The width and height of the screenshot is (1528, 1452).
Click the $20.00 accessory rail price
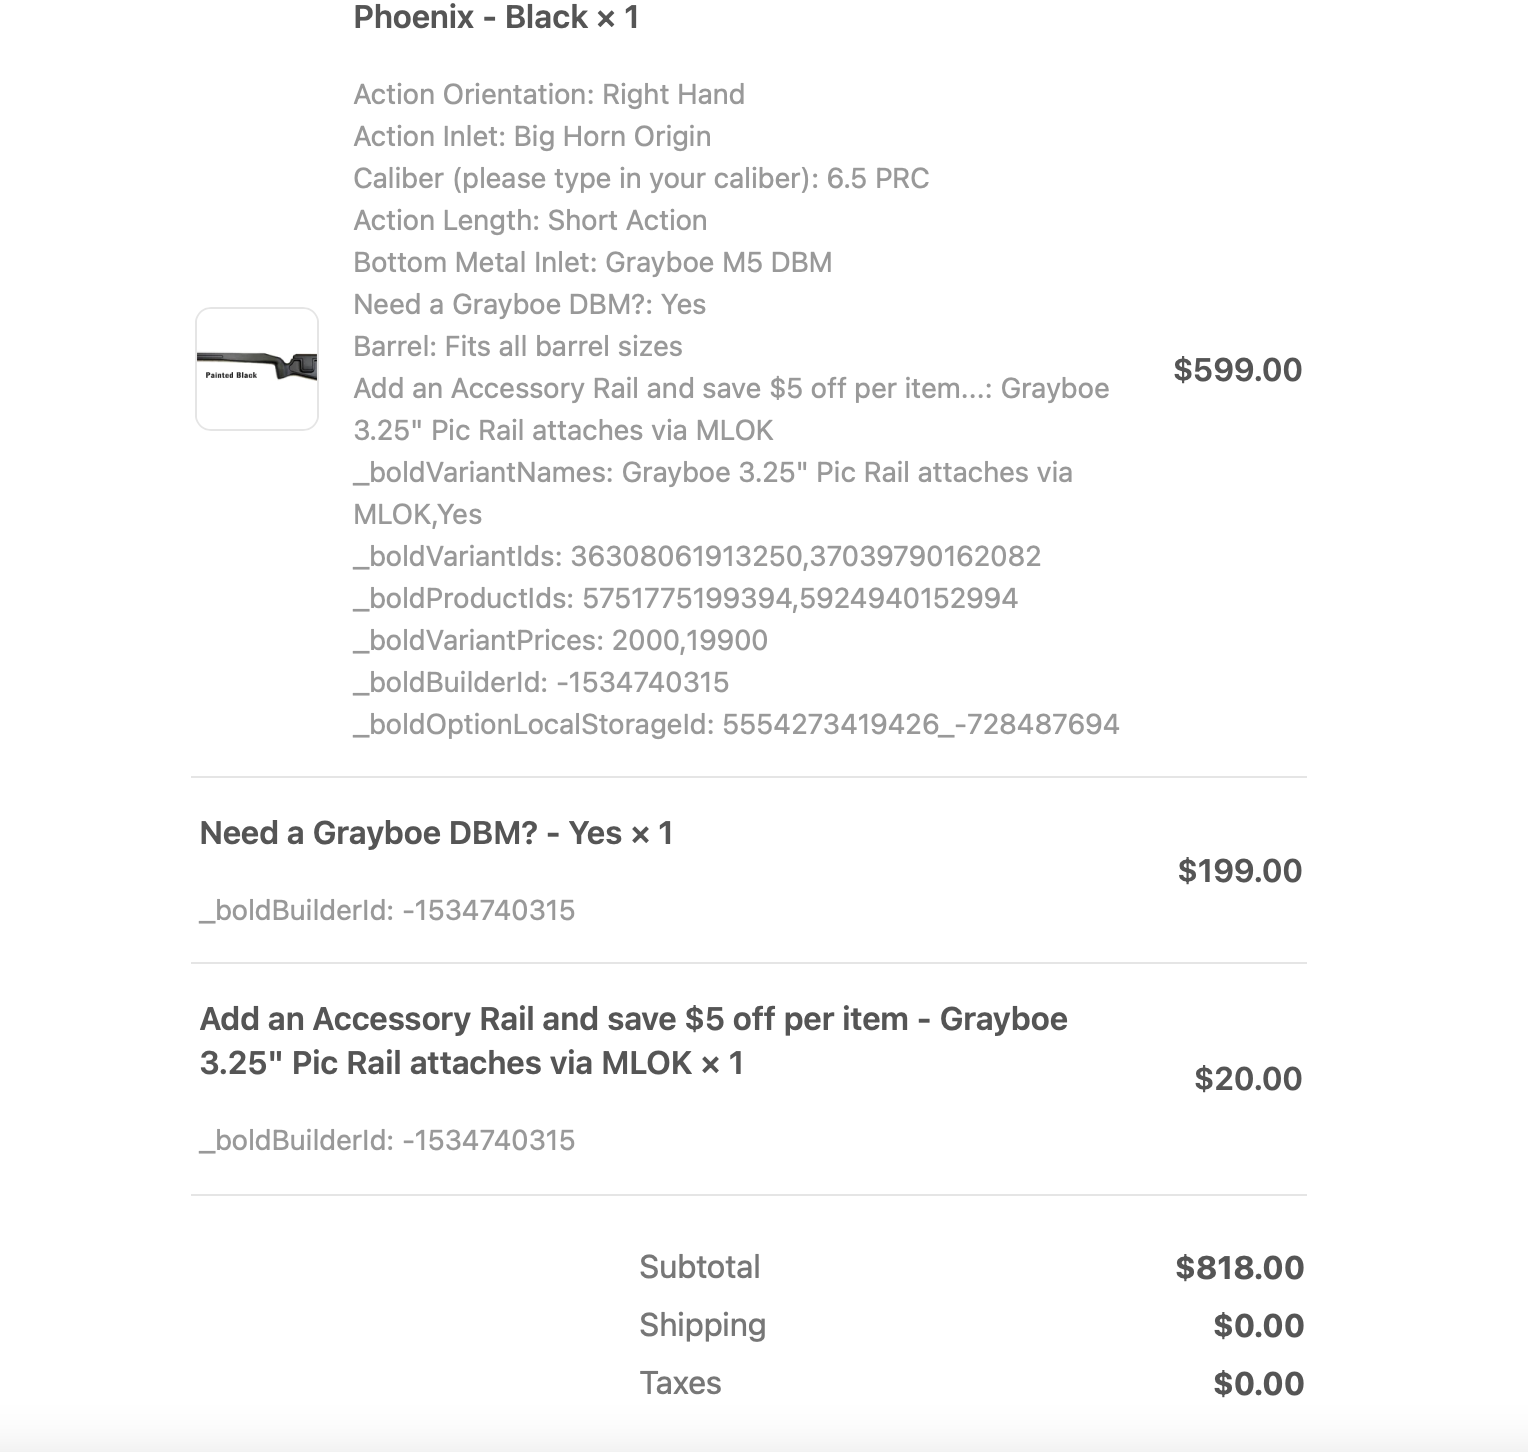pos(1248,1079)
